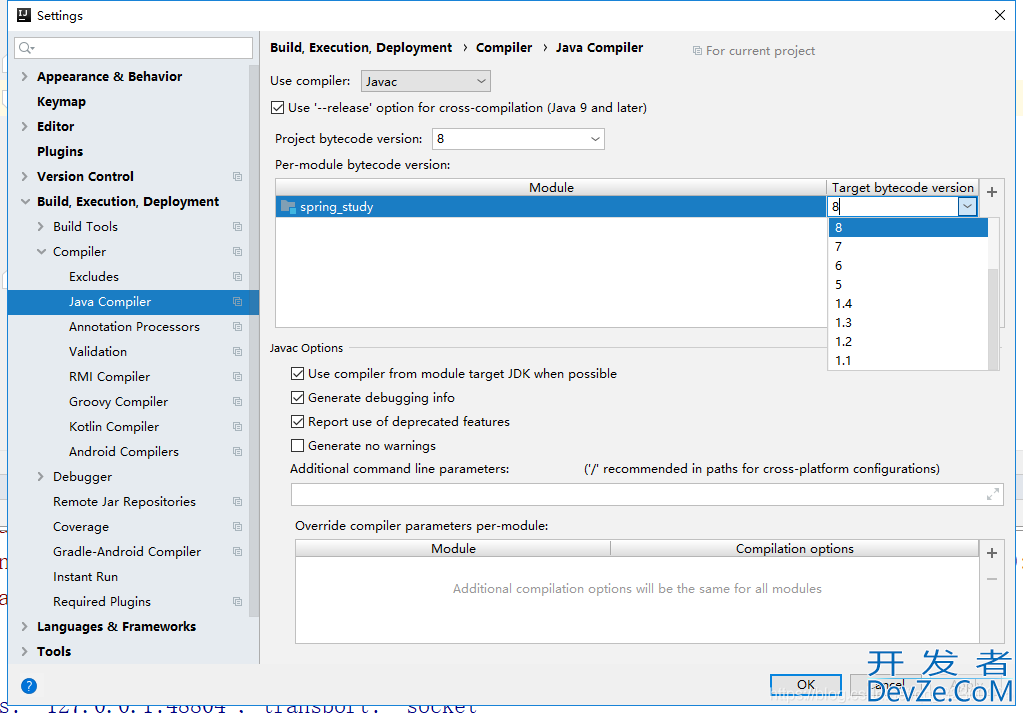Open Keymap settings page
This screenshot has height=713, width=1023.
61,102
